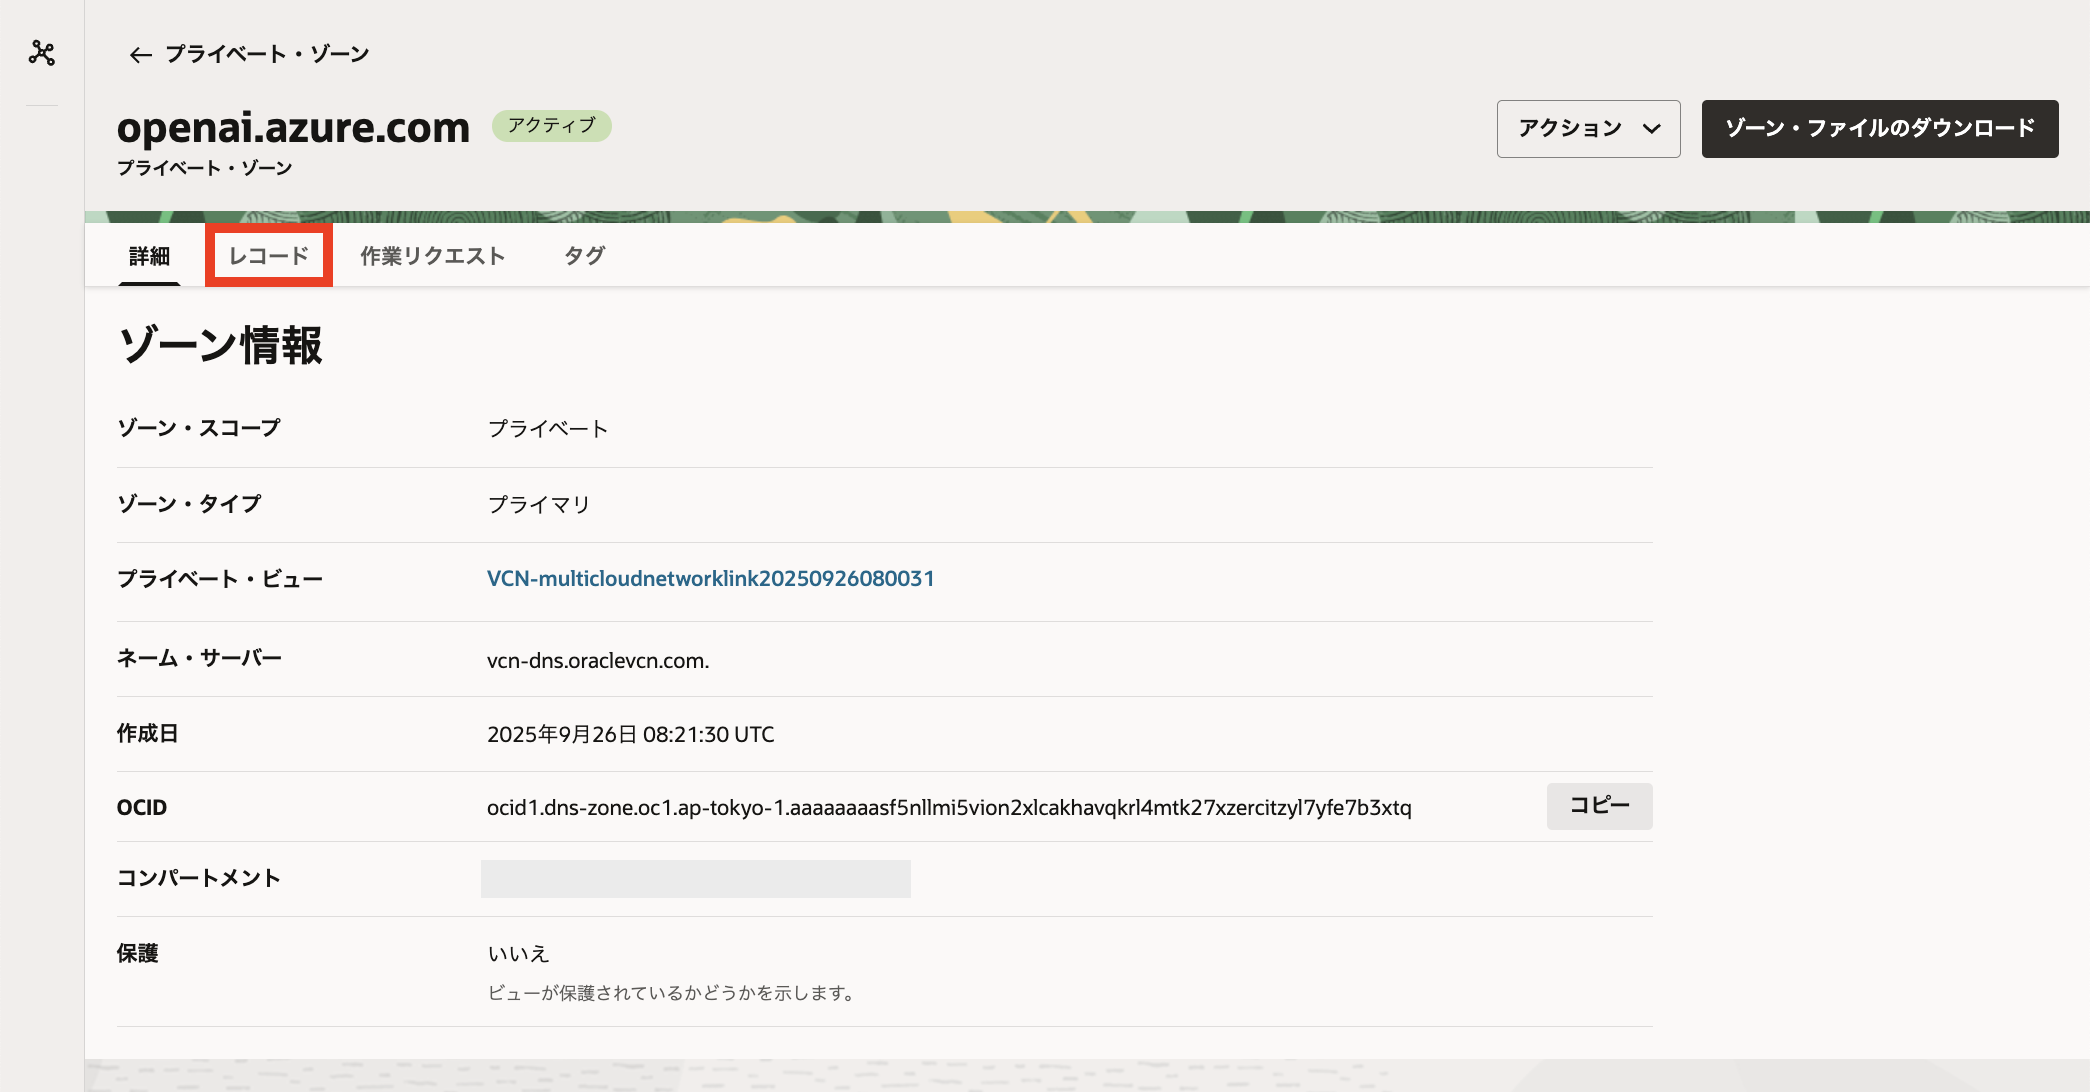Open the 作業リクエスト tab
Image resolution: width=2090 pixels, height=1092 pixels.
pos(432,256)
